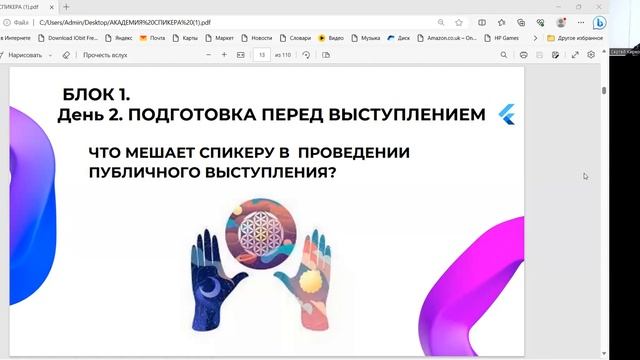Viewport: 640px width, 360px height.
Task: Click the blue arrow logo on slide
Action: click(x=507, y=114)
